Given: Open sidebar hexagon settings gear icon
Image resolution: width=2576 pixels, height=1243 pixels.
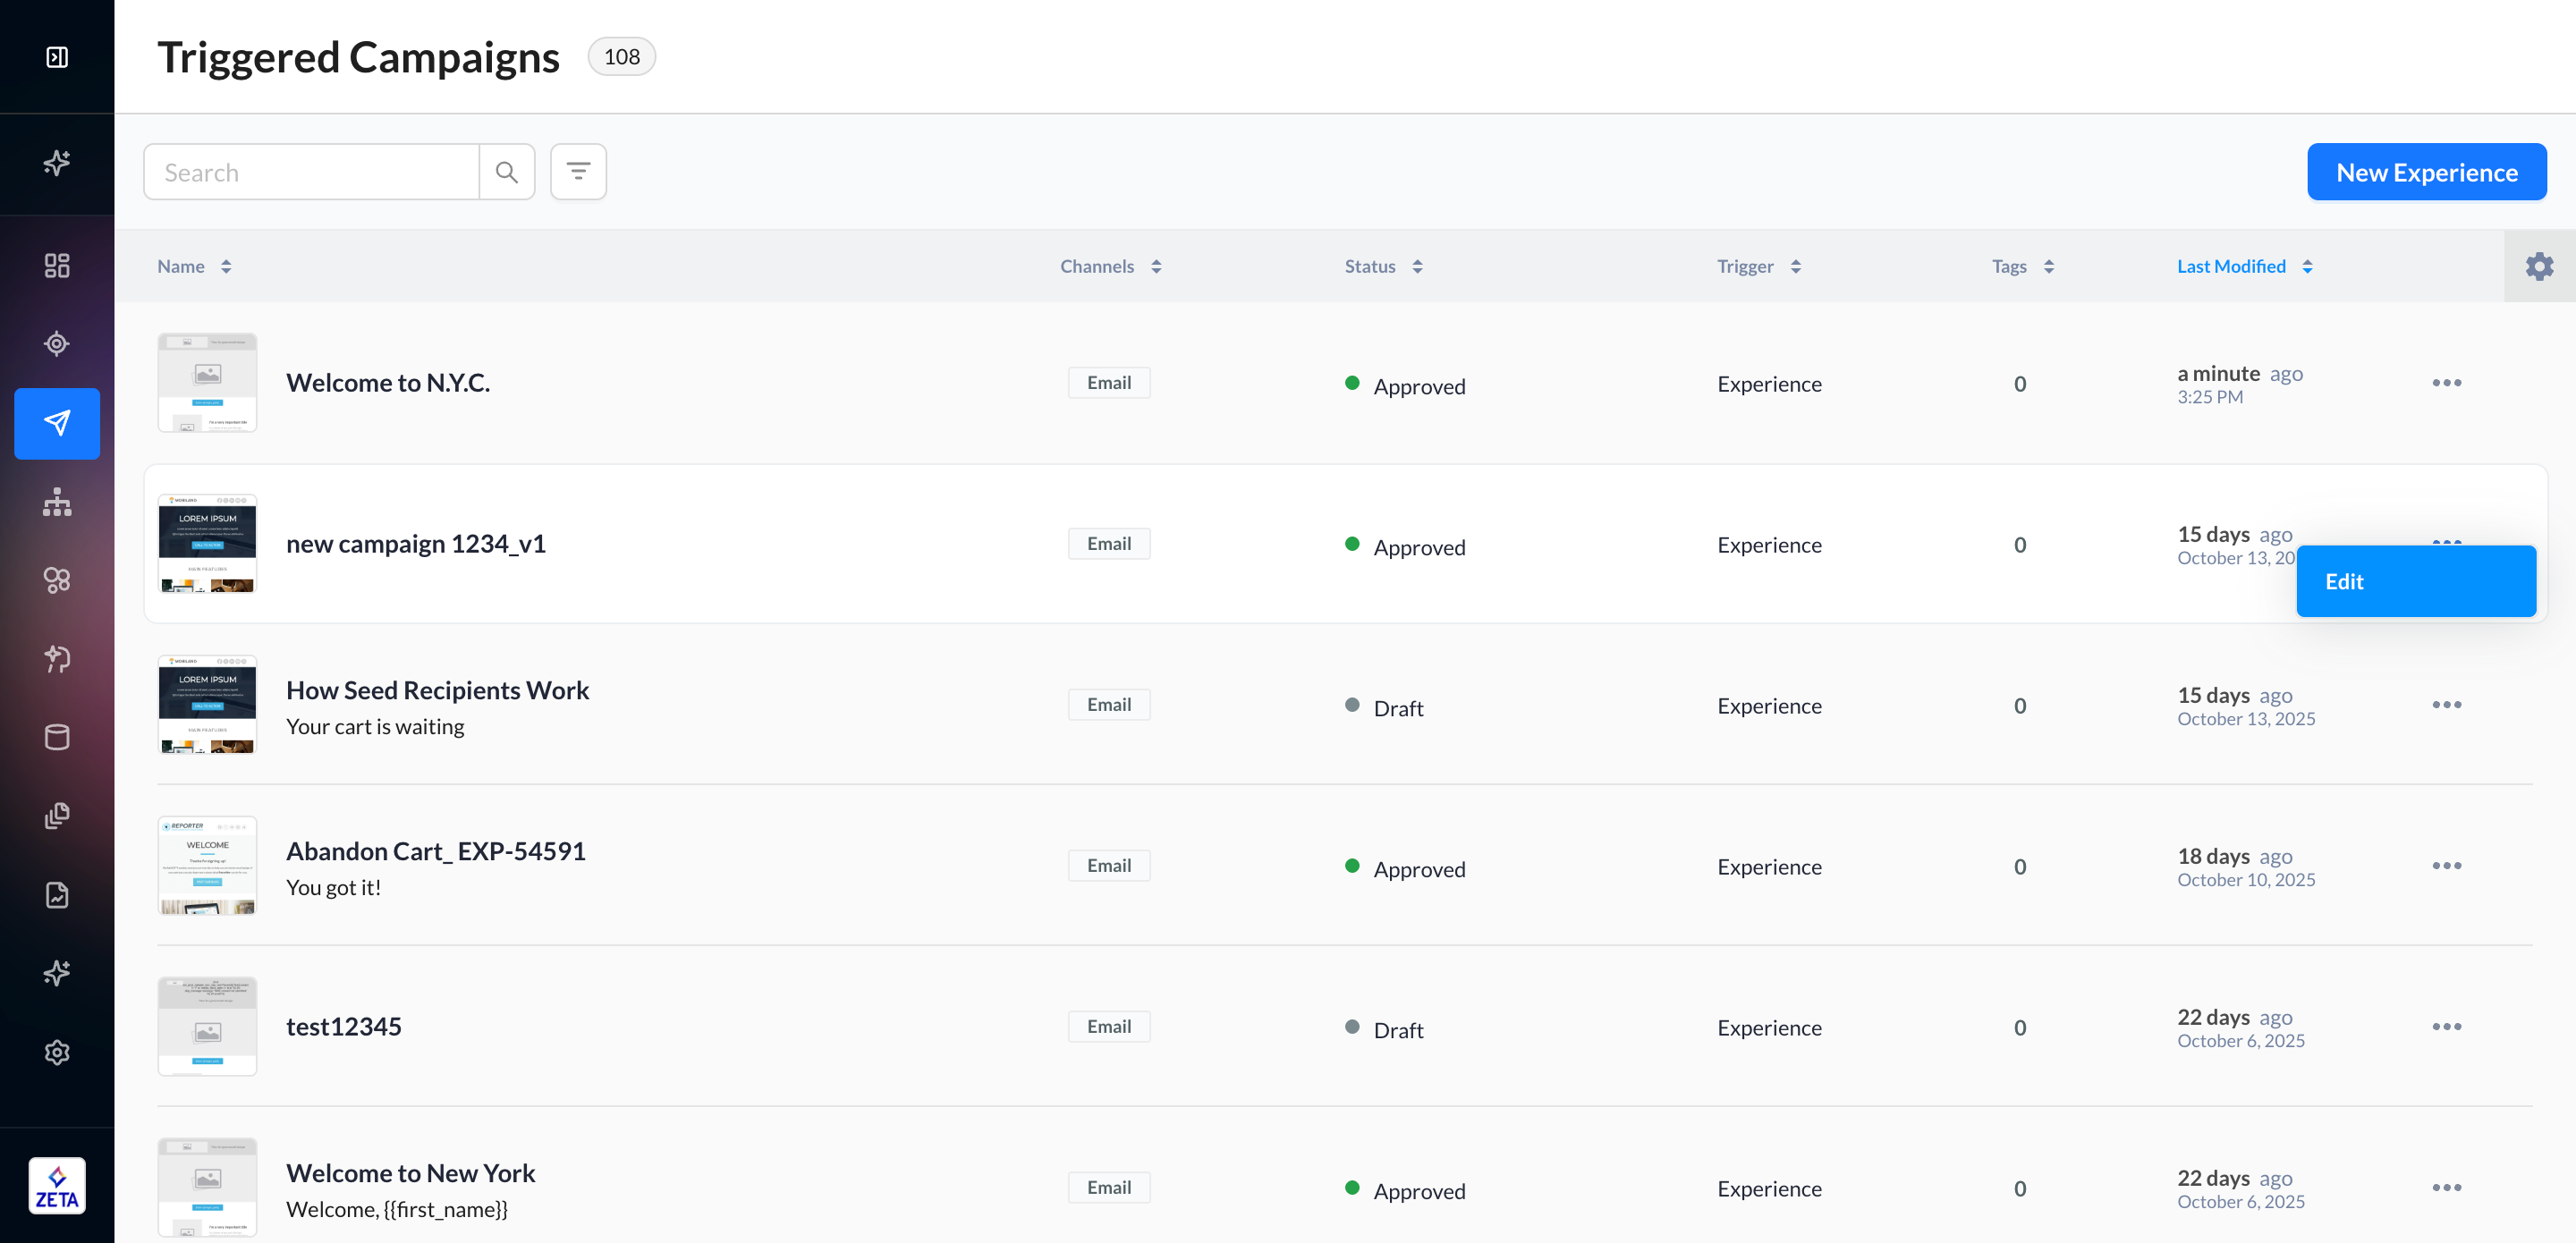Looking at the screenshot, I should point(57,1052).
